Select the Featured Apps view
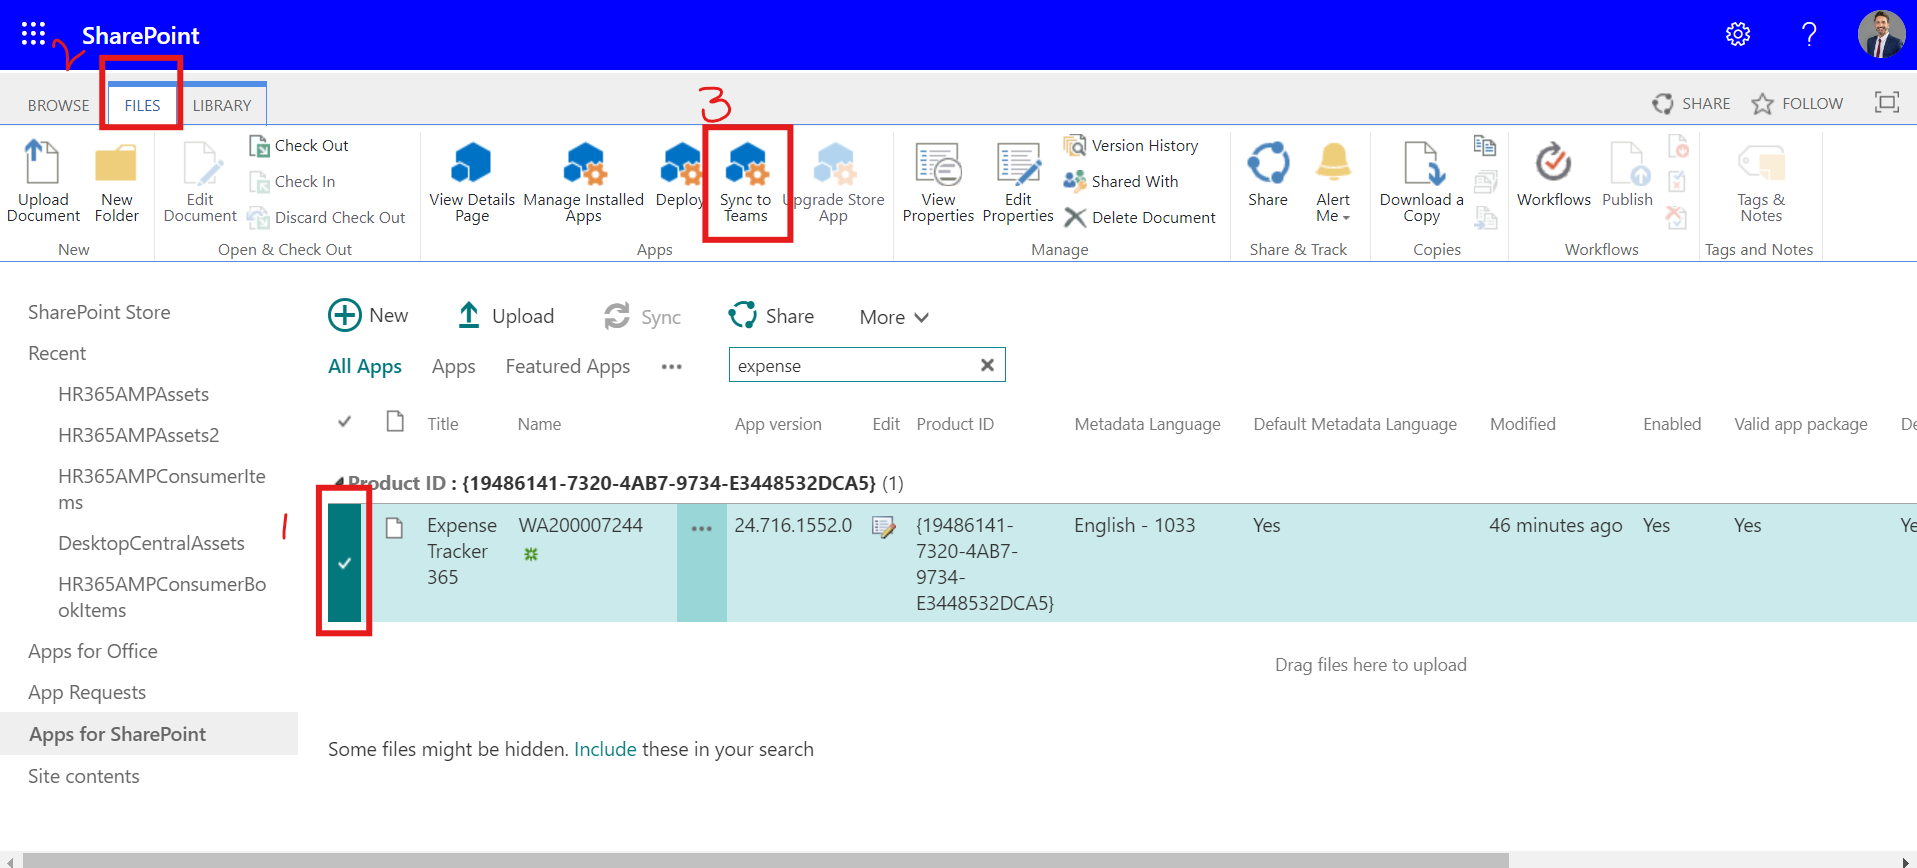 click(x=568, y=366)
